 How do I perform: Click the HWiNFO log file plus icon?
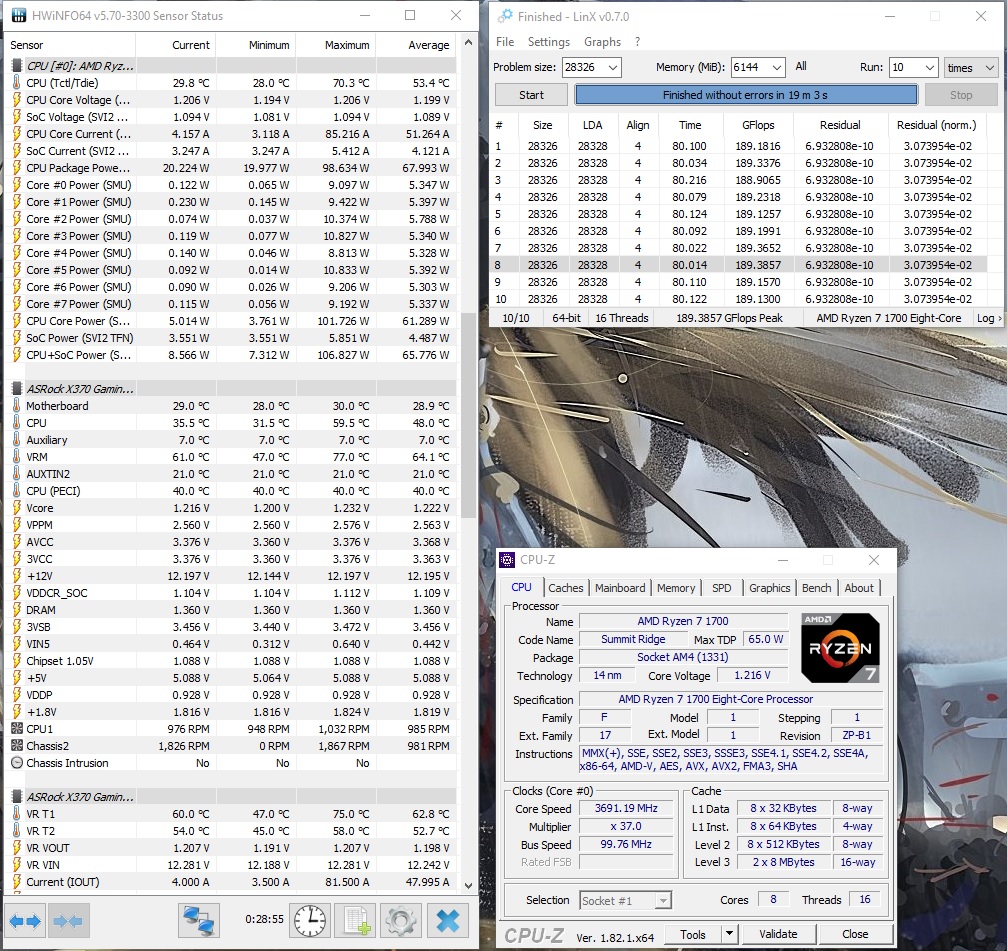point(356,921)
